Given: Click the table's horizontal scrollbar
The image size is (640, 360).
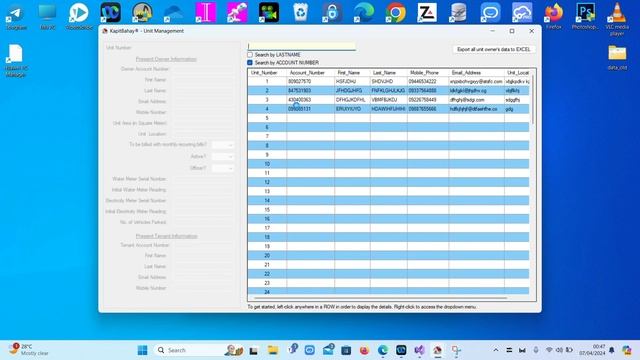Looking at the screenshot, I should (380, 298).
